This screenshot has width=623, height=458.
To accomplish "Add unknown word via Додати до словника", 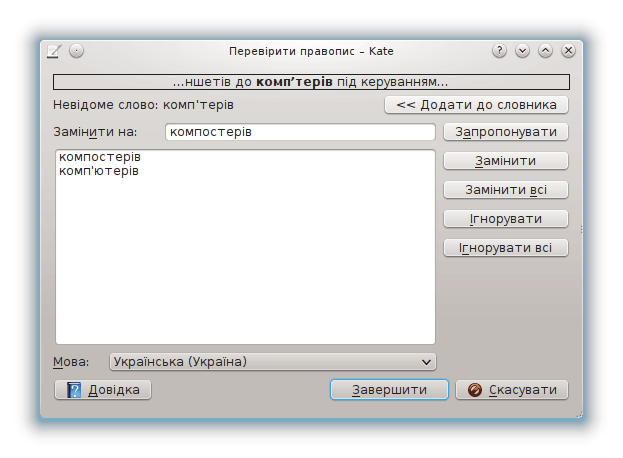I will pos(476,105).
